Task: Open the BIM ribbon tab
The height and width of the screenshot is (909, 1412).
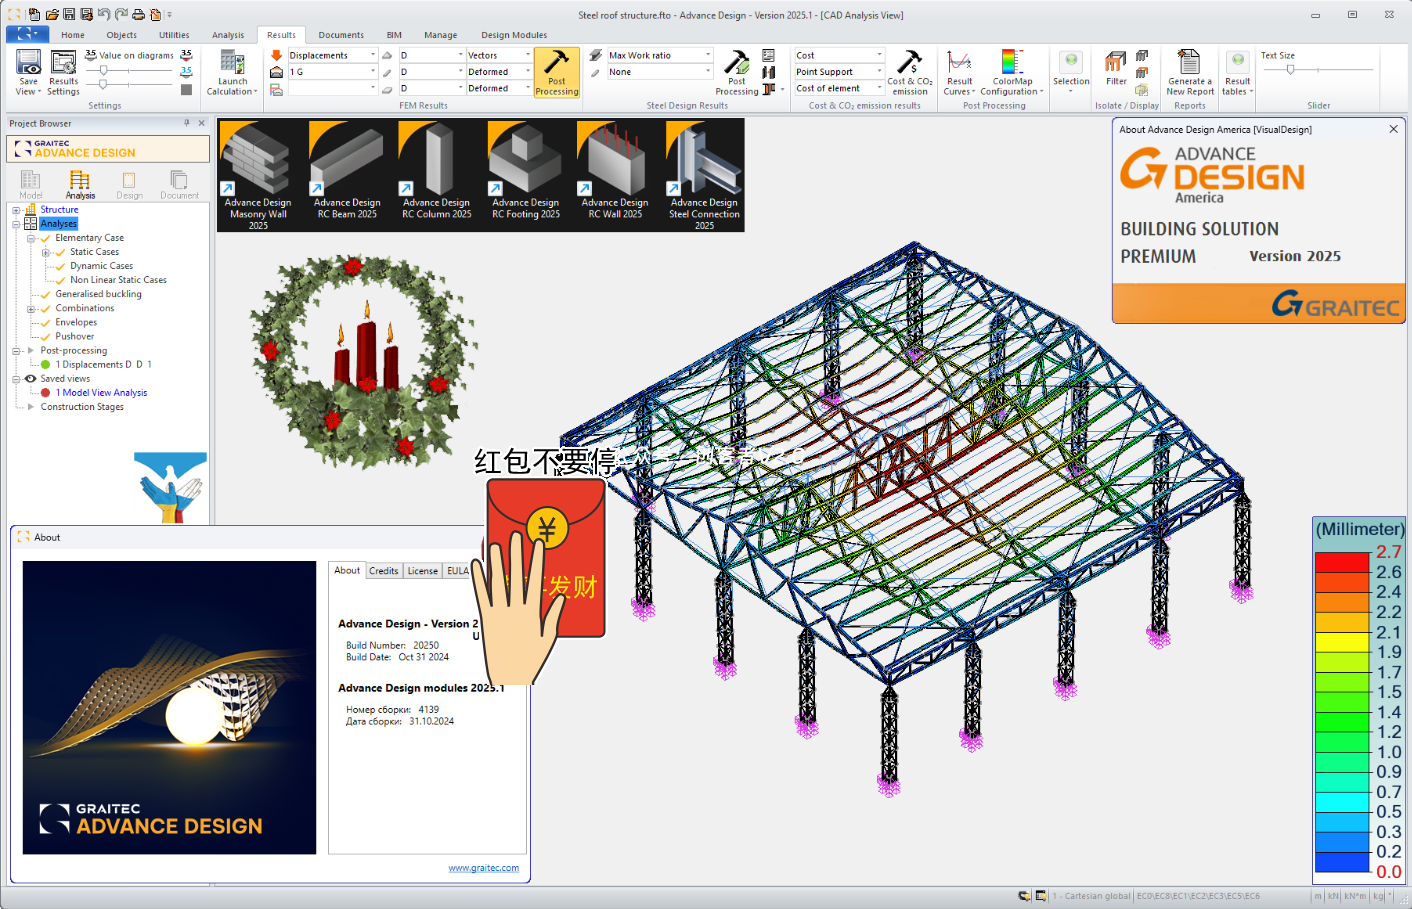Action: coord(394,35)
